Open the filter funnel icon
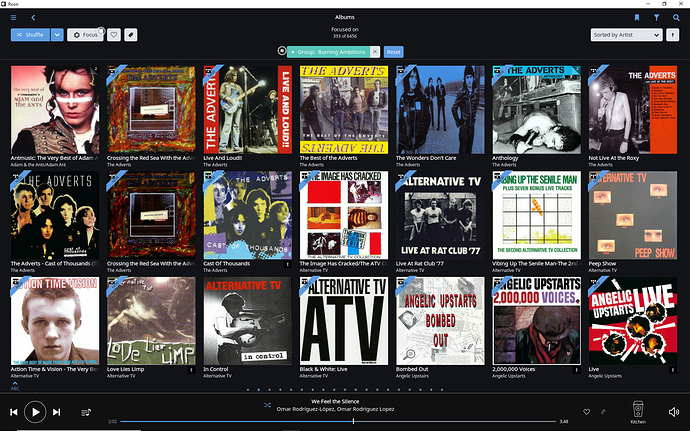The height and width of the screenshot is (431, 690). pos(656,18)
